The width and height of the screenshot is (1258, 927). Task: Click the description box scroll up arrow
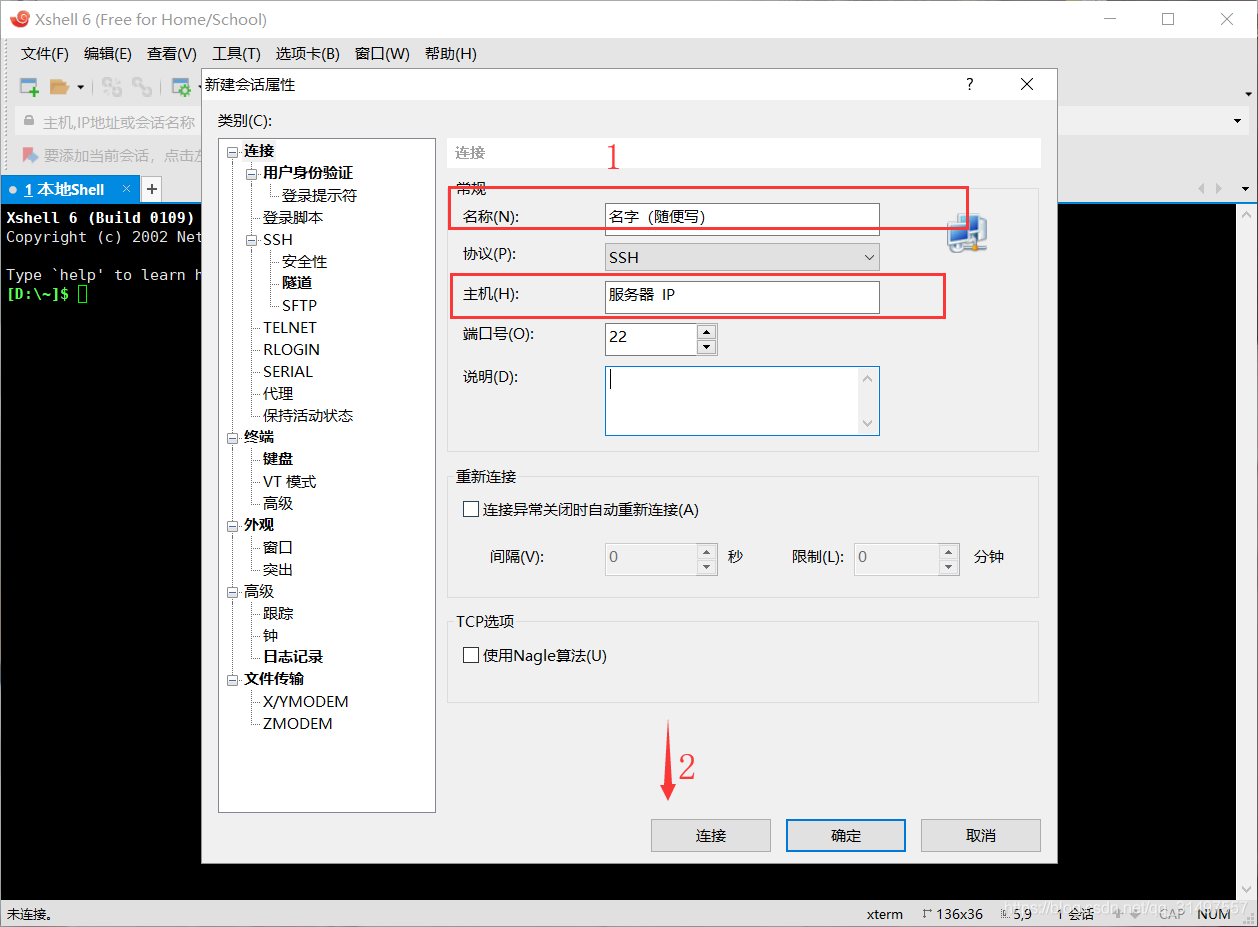click(868, 378)
